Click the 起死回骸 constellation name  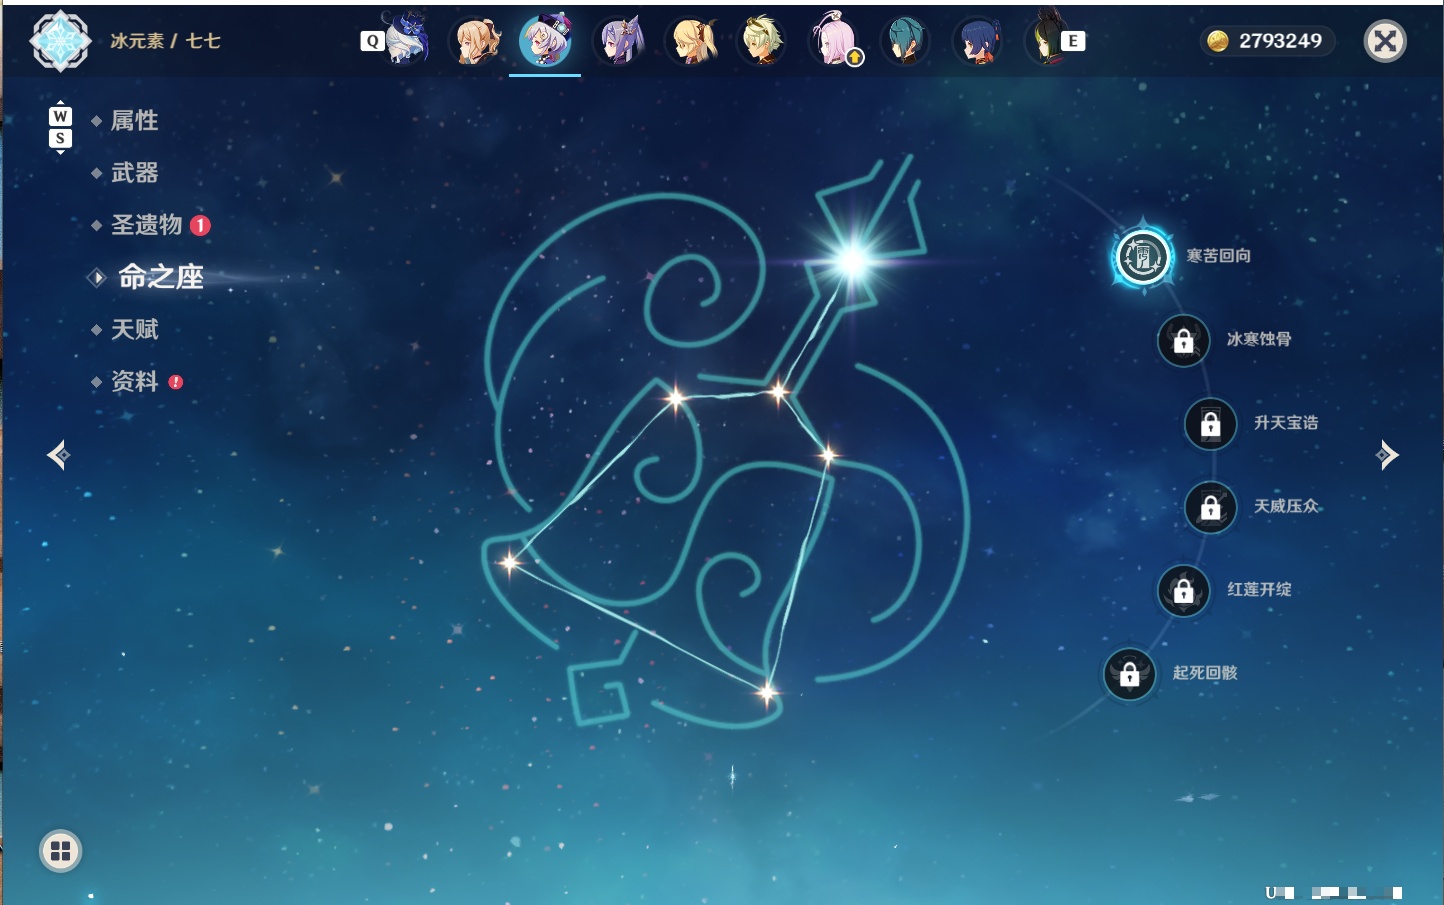[x=1205, y=673]
